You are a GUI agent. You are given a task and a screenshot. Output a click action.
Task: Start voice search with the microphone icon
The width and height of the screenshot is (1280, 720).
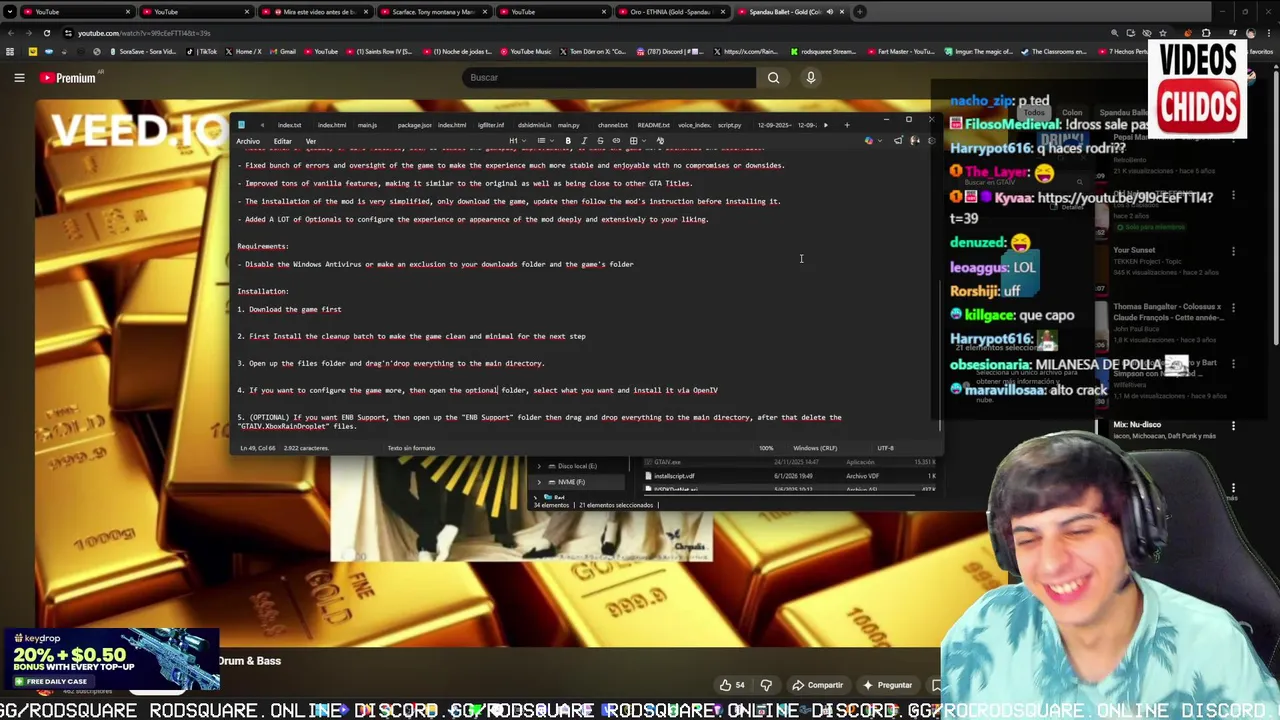pyautogui.click(x=811, y=78)
